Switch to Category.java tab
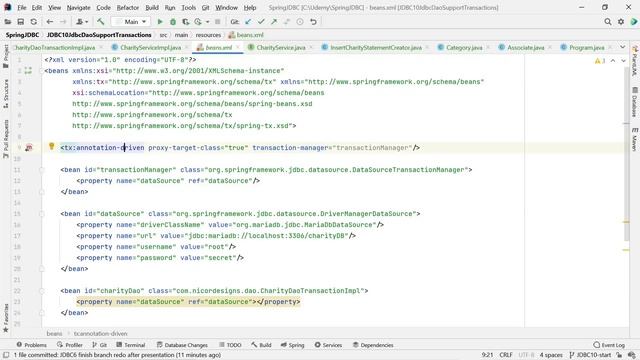Viewport: 640px width, 360px height. click(464, 47)
